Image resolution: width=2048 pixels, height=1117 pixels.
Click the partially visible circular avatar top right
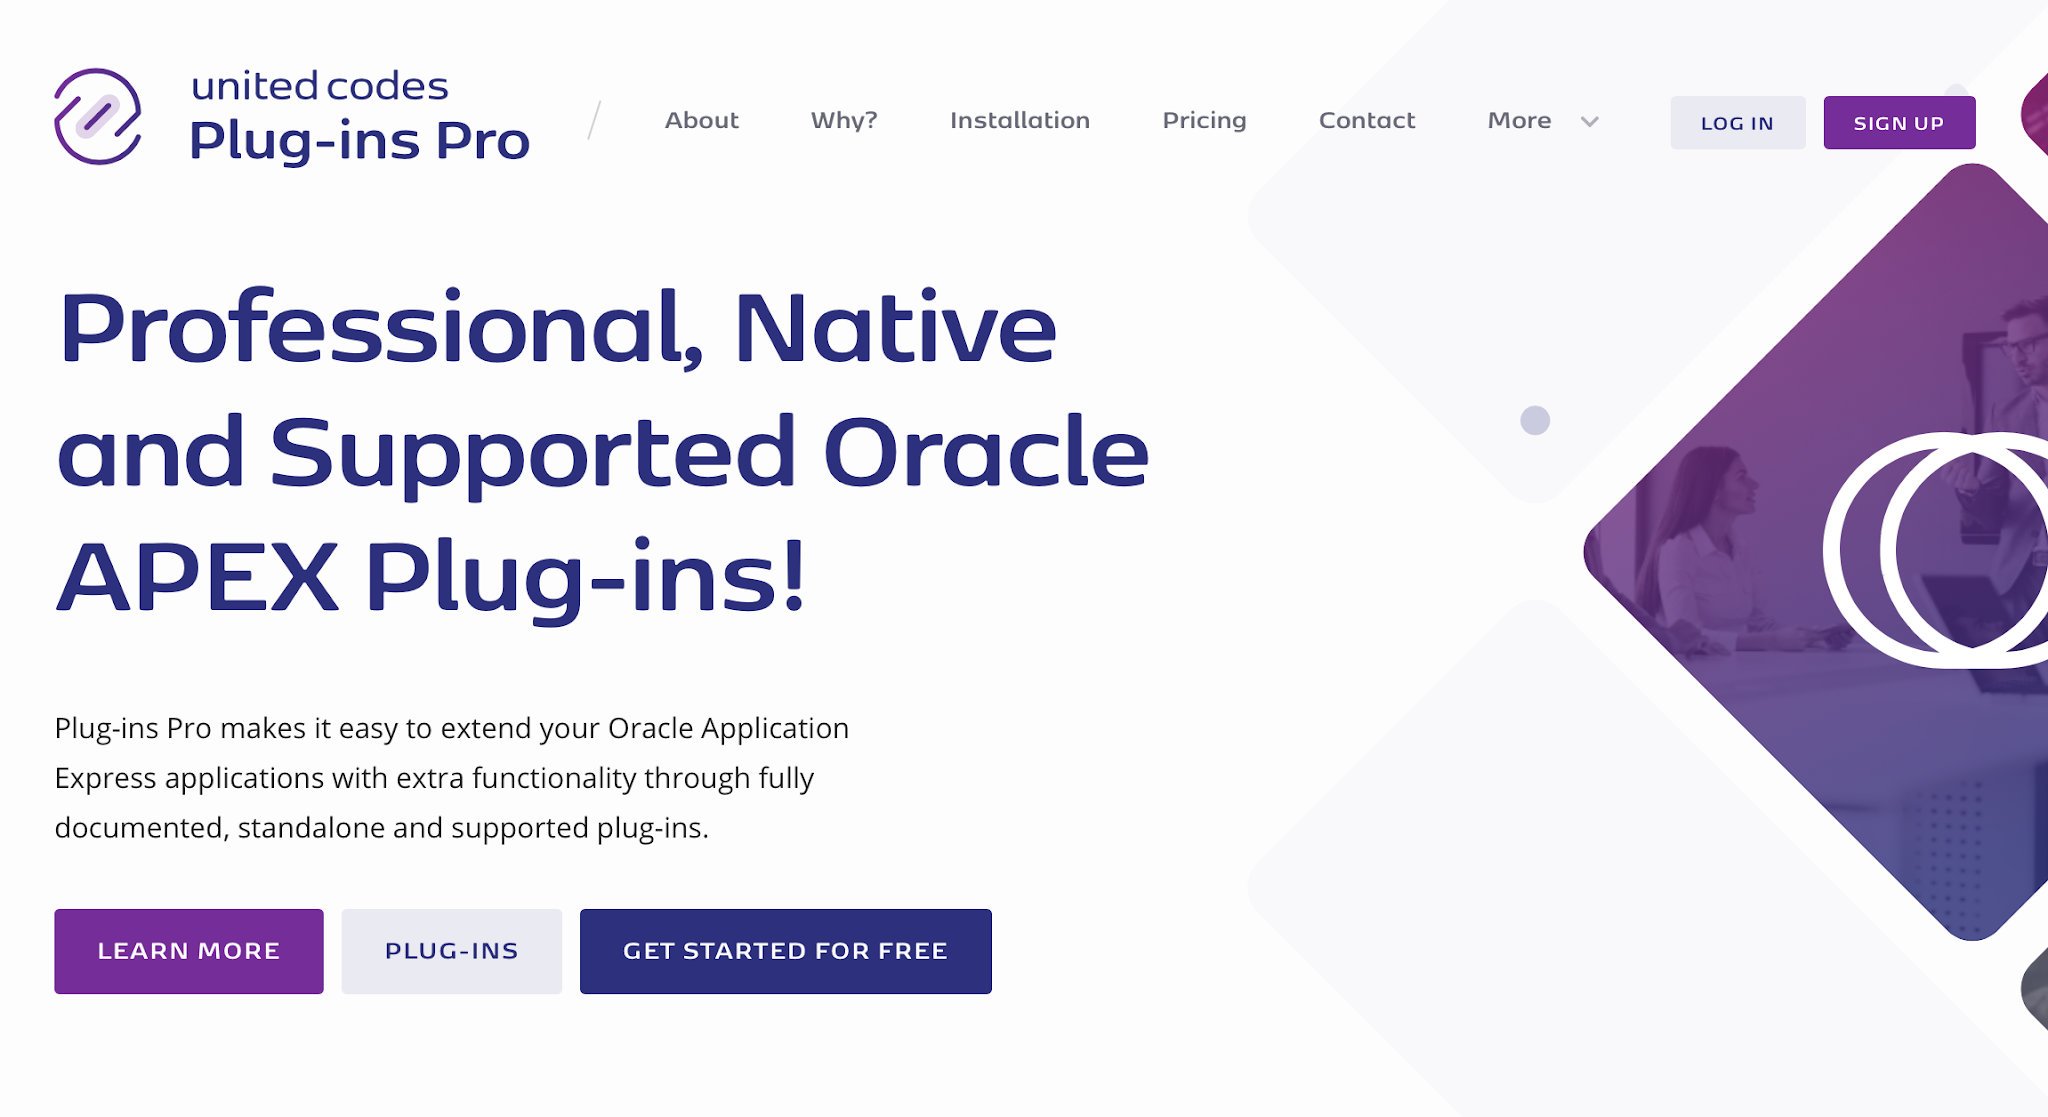pyautogui.click(x=2035, y=110)
